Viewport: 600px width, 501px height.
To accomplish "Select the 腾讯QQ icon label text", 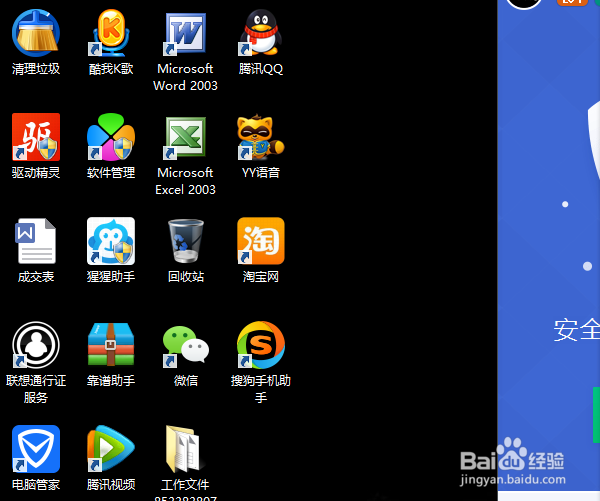I will (261, 69).
